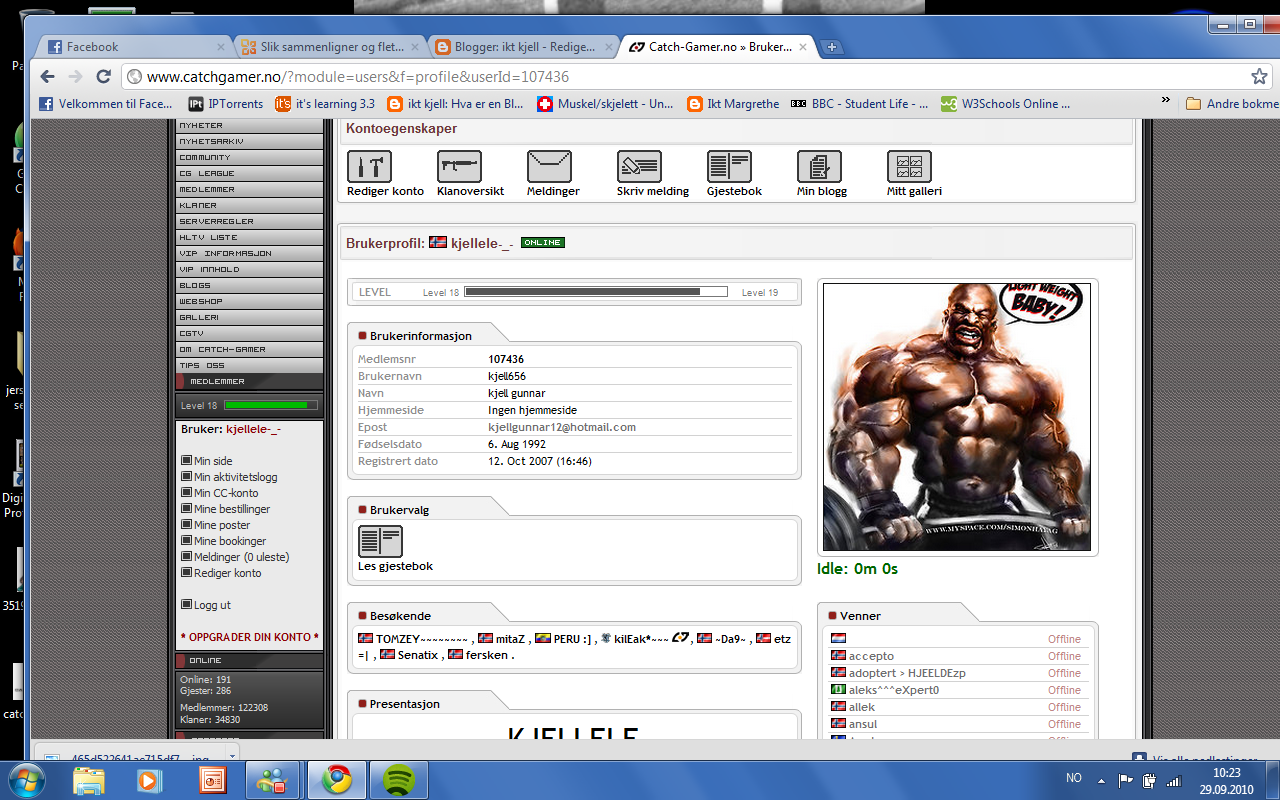
Task: Open the WEBSHOP menu item
Action: click(x=249, y=301)
